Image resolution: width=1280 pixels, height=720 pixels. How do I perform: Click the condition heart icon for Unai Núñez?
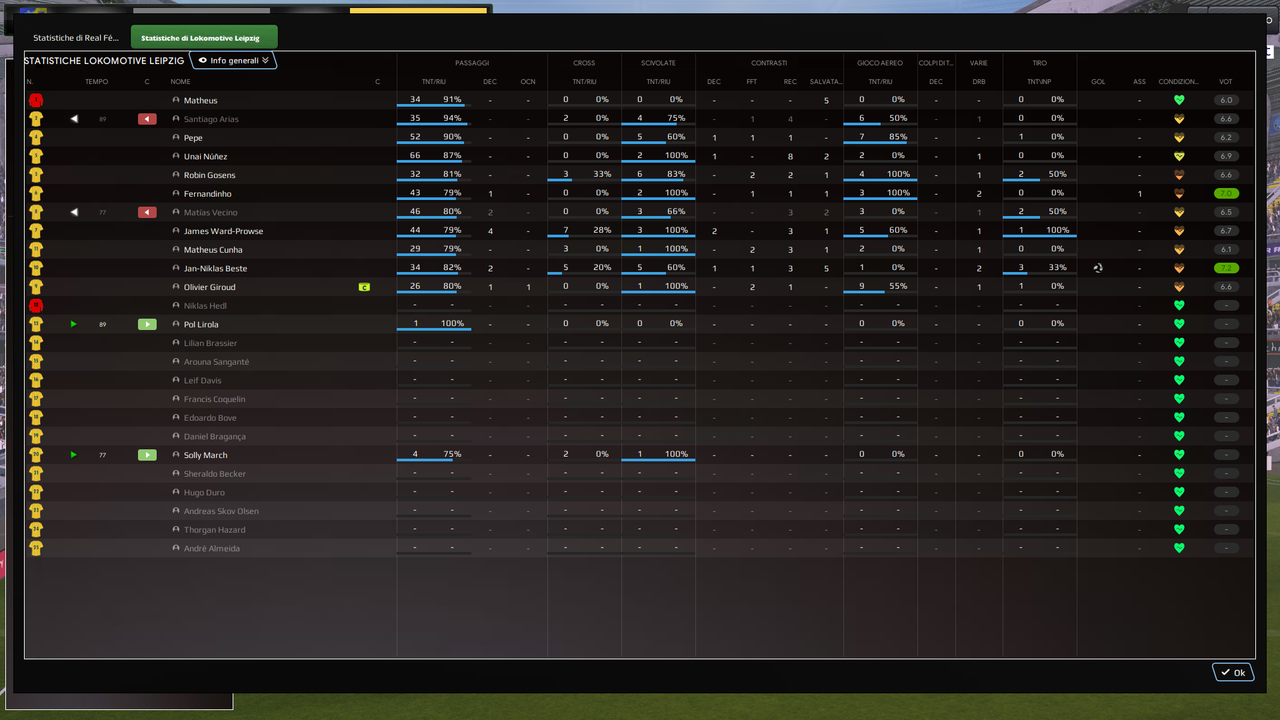1179,156
